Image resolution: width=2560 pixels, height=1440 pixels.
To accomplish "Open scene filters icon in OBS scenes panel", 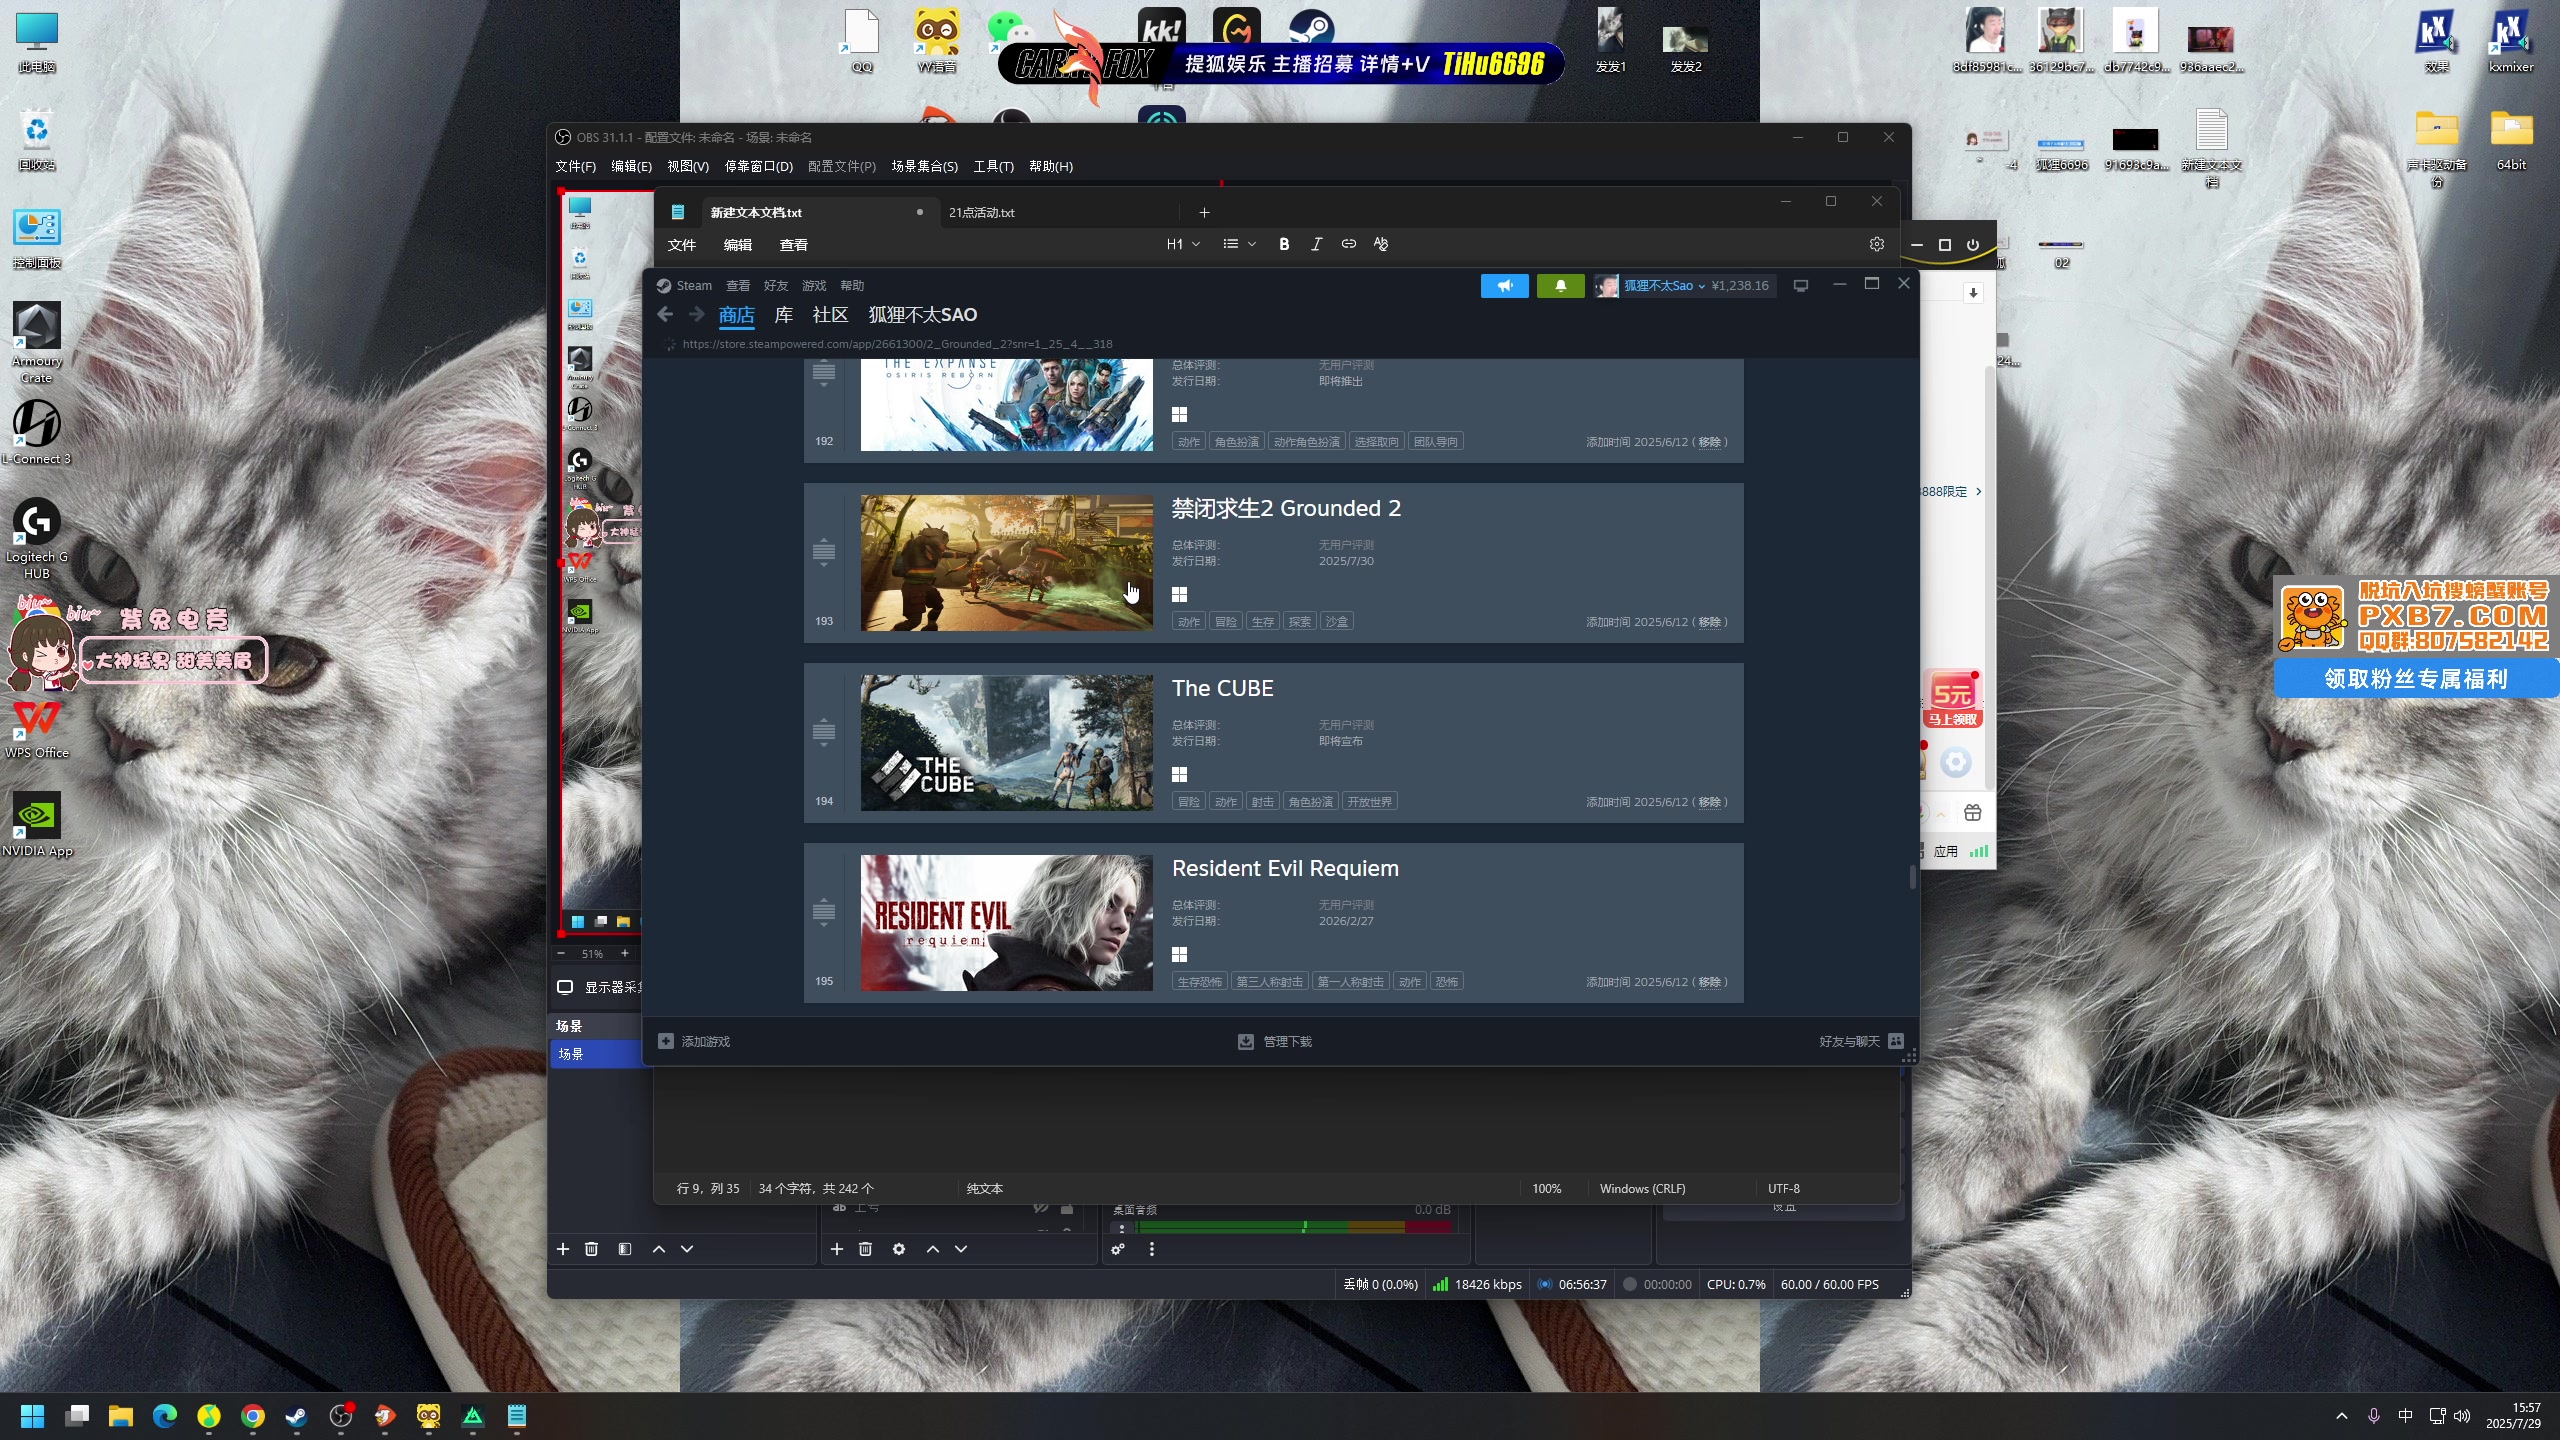I will (625, 1249).
